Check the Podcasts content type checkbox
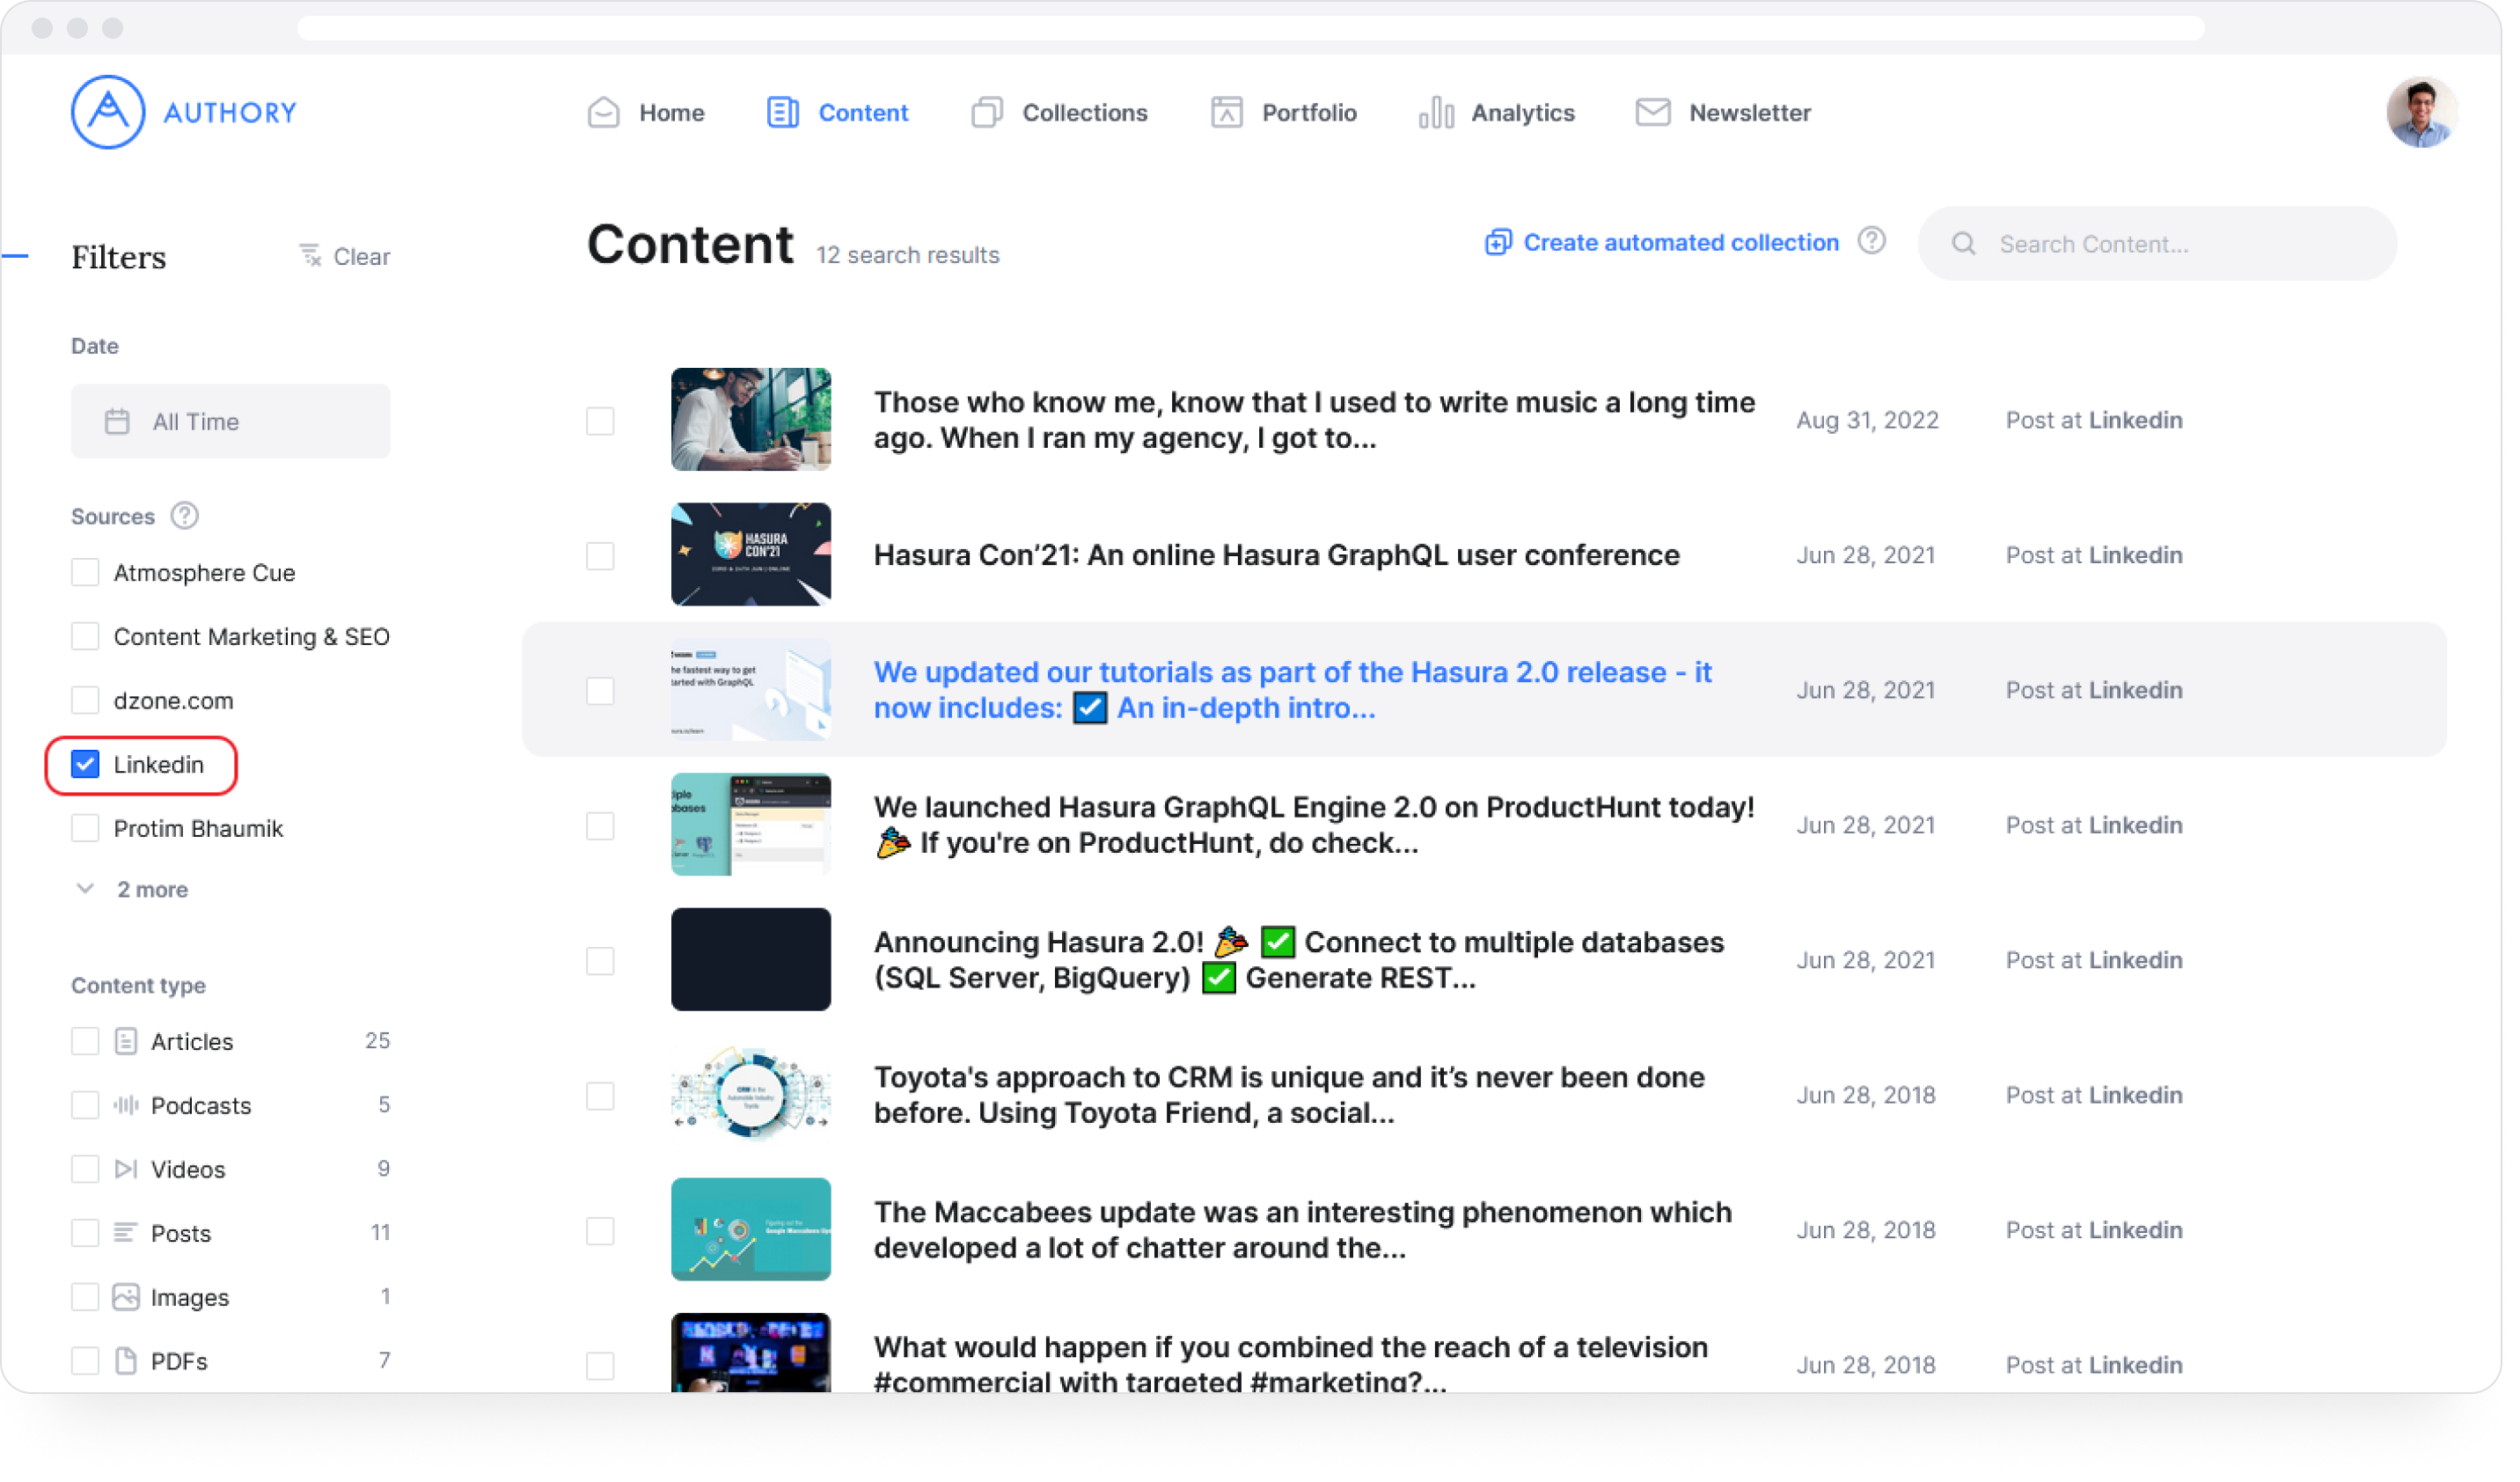 point(85,1106)
